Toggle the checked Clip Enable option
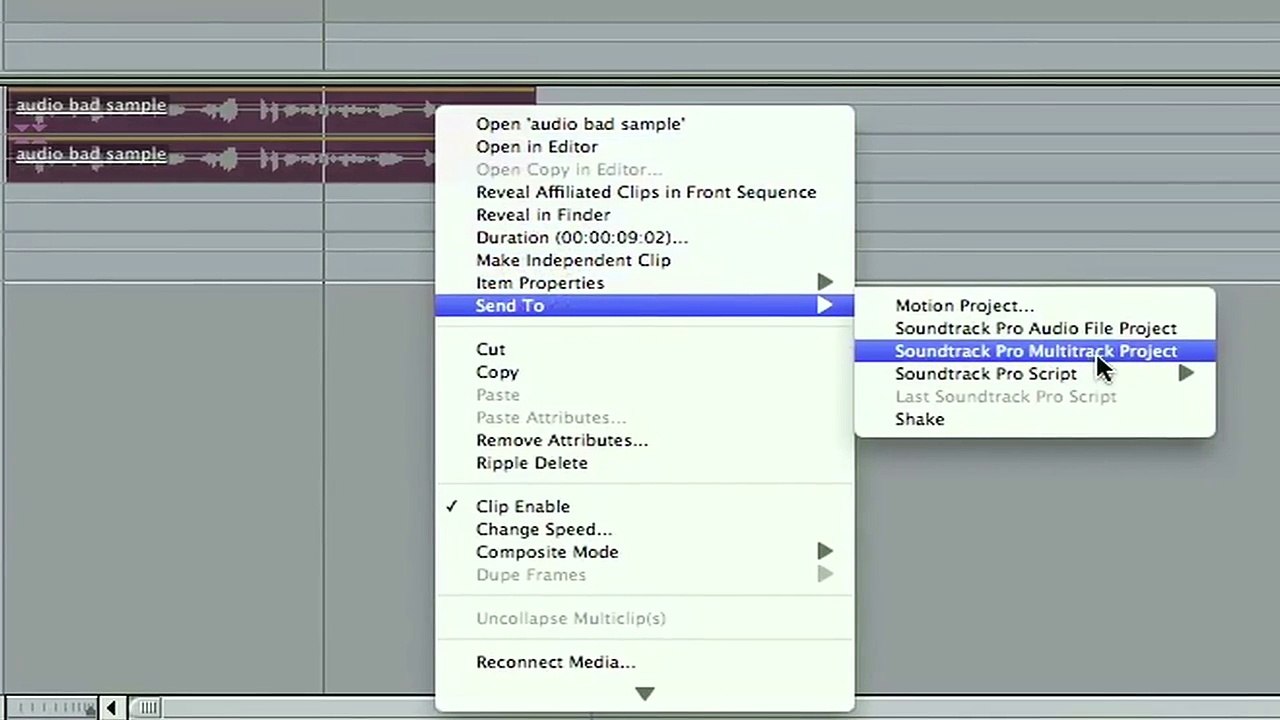The height and width of the screenshot is (720, 1280). click(x=645, y=507)
